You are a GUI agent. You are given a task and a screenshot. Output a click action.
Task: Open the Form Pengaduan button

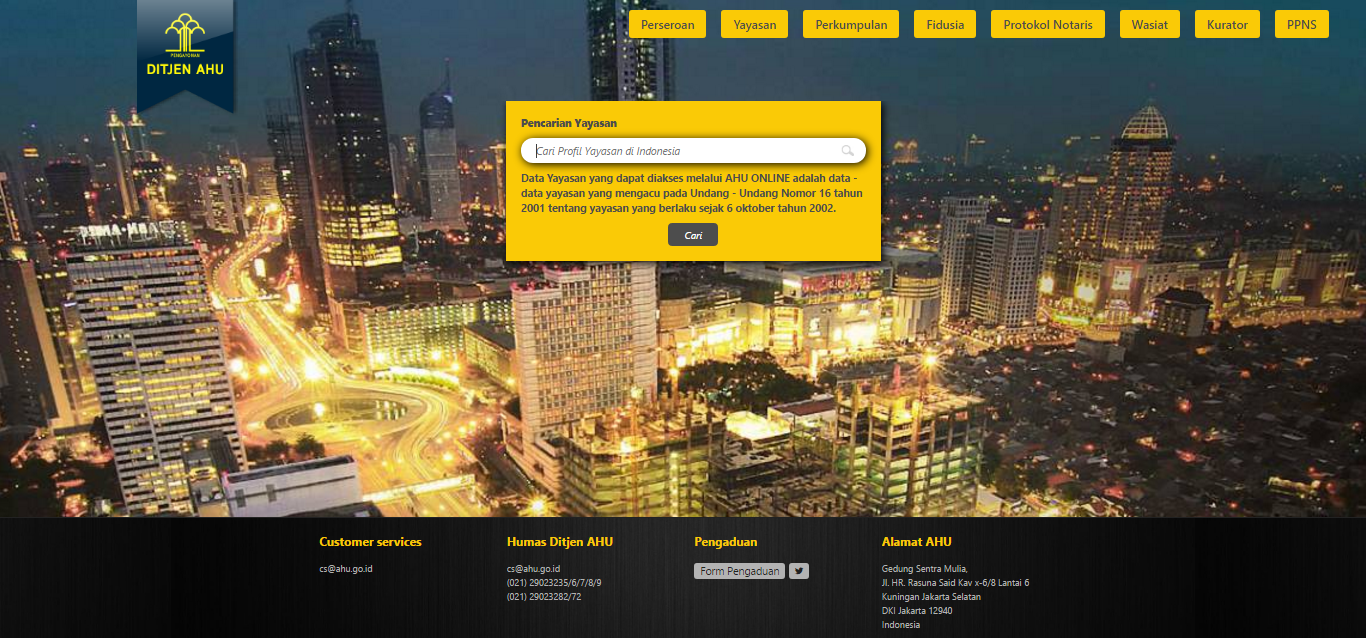(x=739, y=571)
